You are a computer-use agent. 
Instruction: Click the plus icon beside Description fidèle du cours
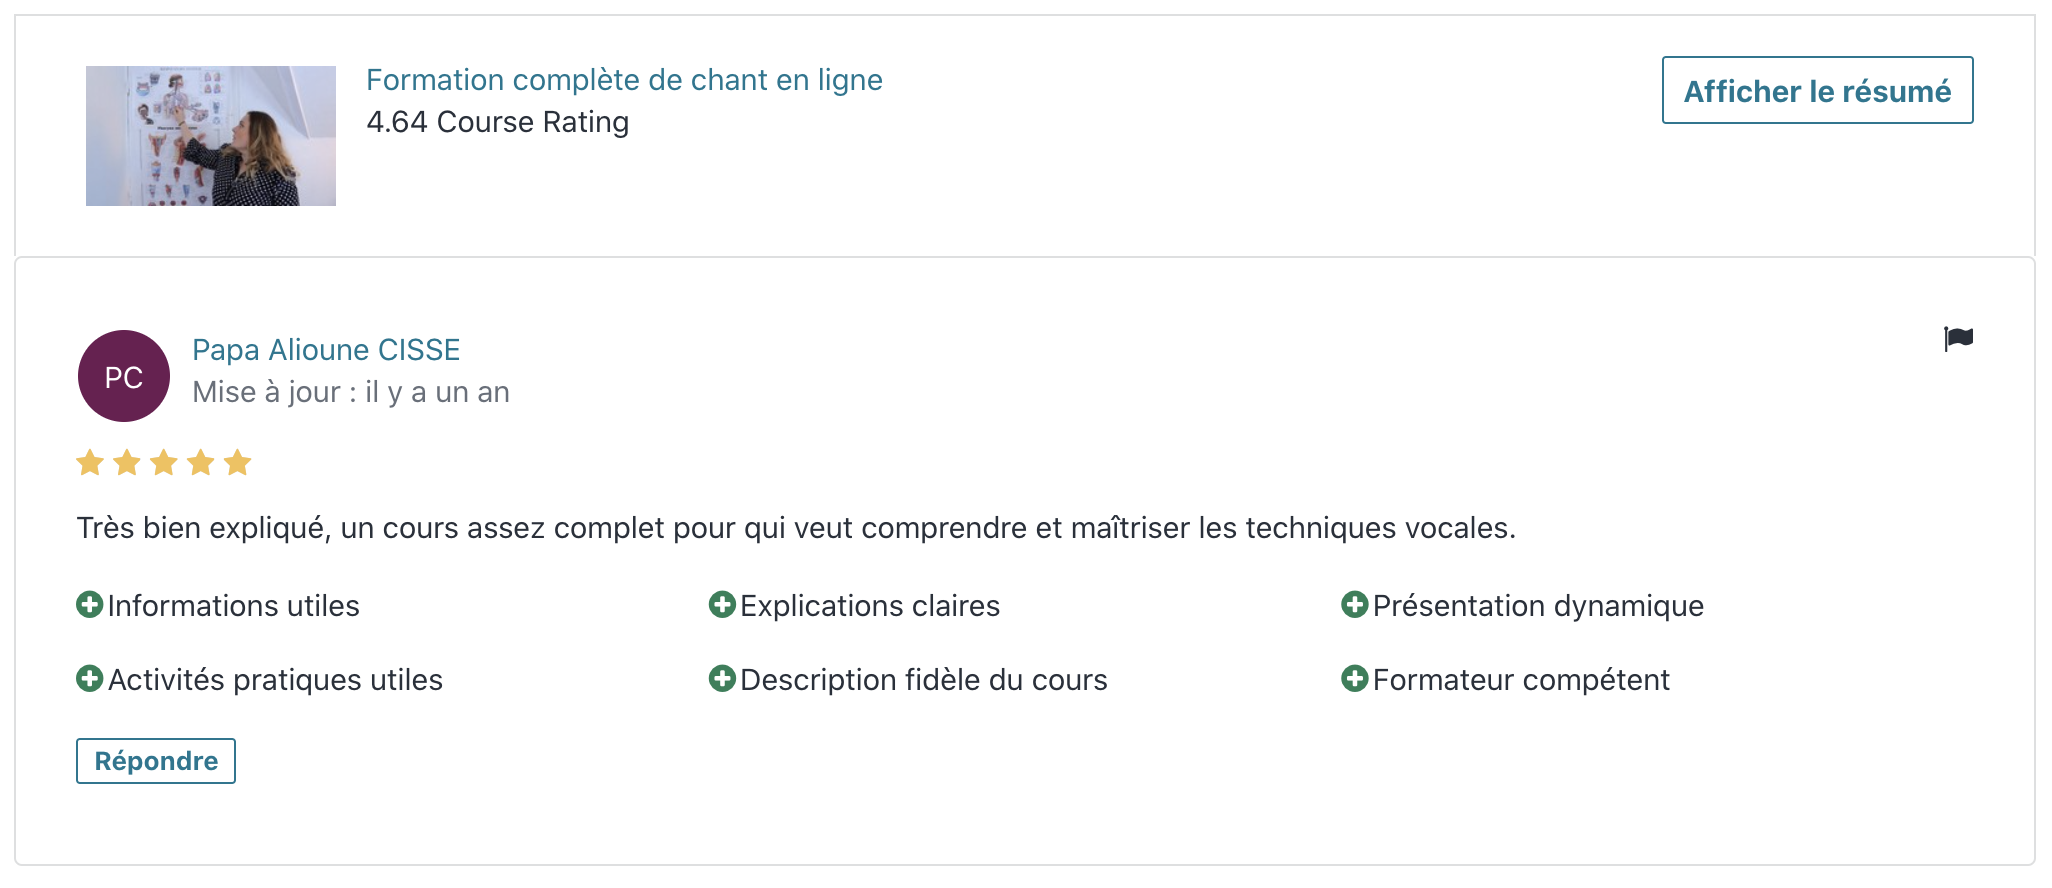(722, 679)
